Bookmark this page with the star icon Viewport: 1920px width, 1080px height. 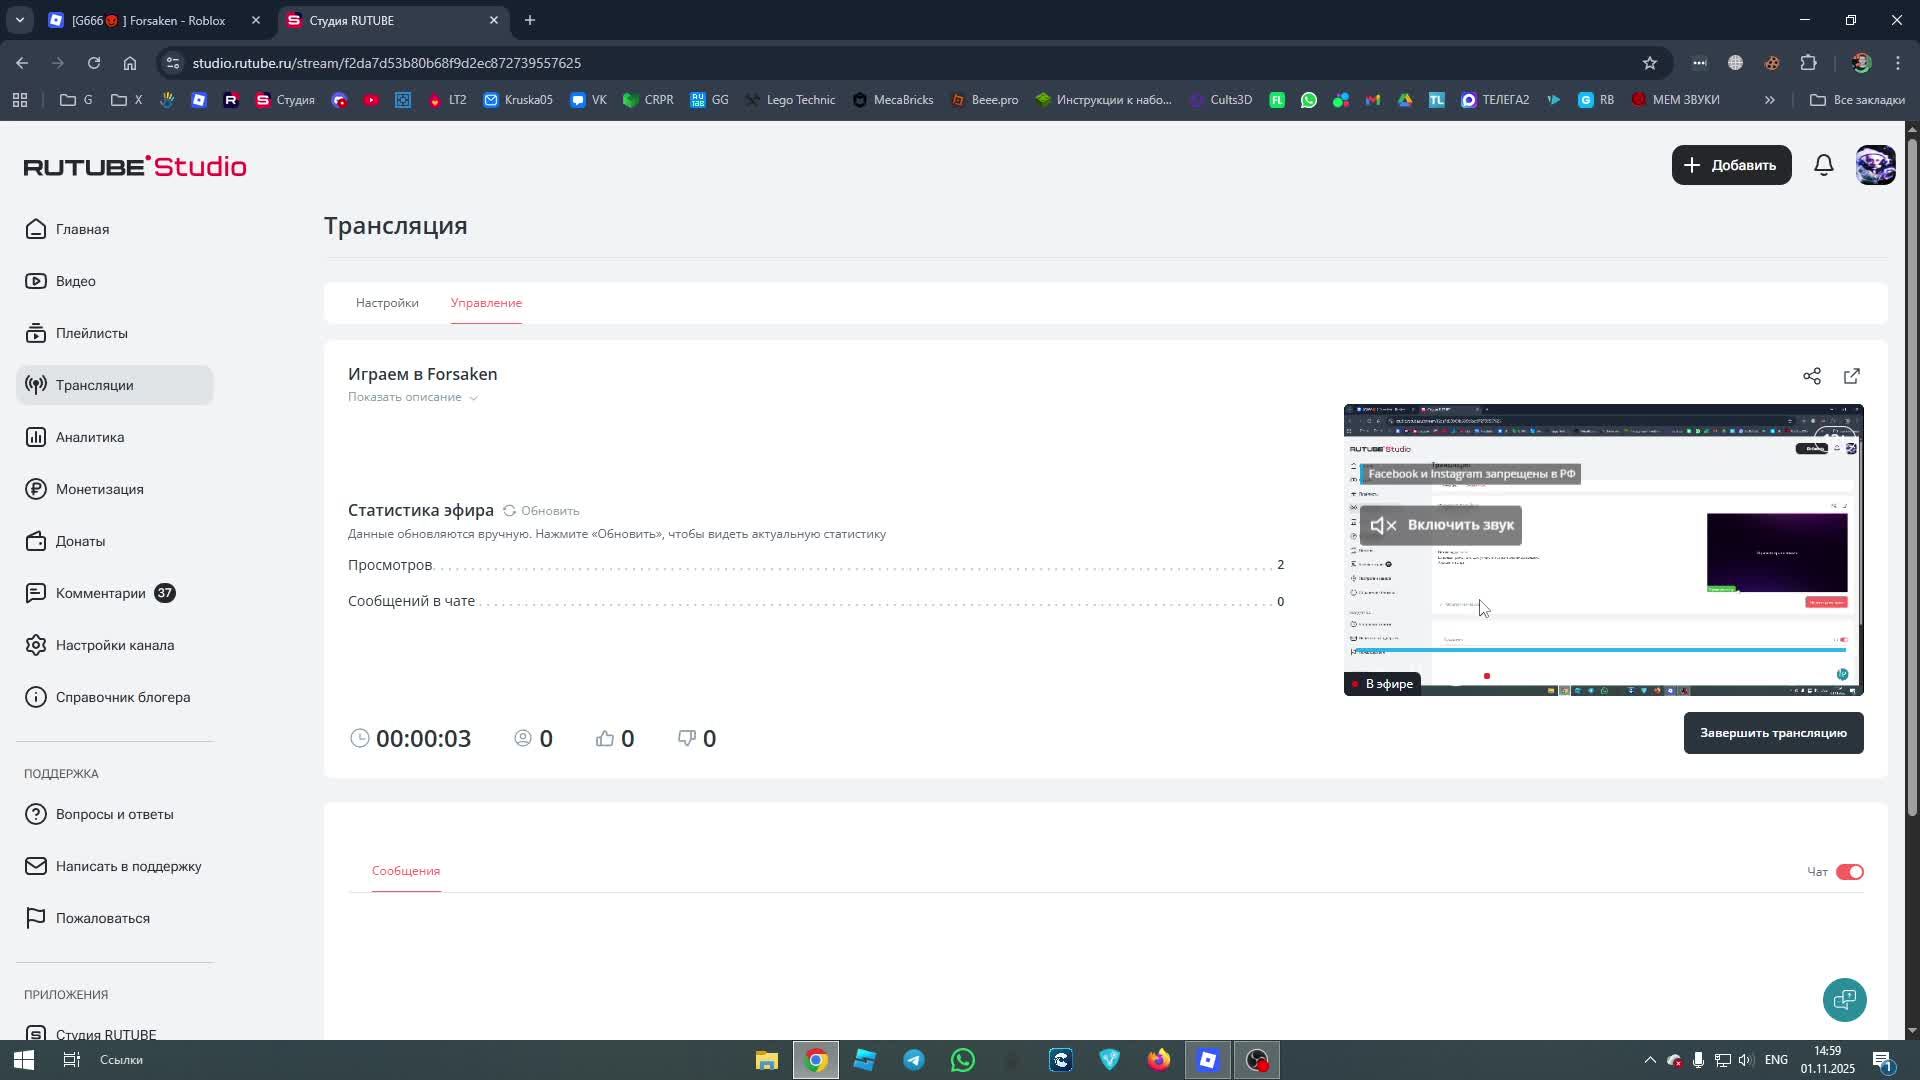click(1649, 63)
